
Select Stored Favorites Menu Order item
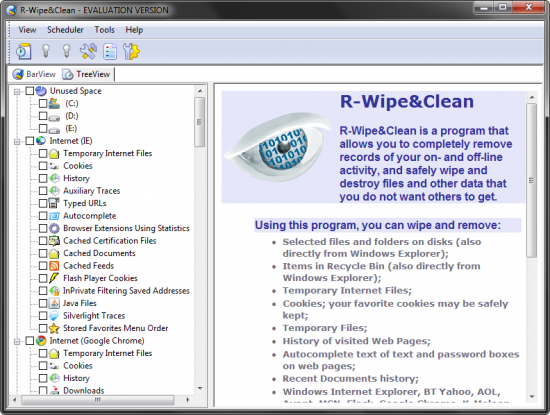[115, 328]
